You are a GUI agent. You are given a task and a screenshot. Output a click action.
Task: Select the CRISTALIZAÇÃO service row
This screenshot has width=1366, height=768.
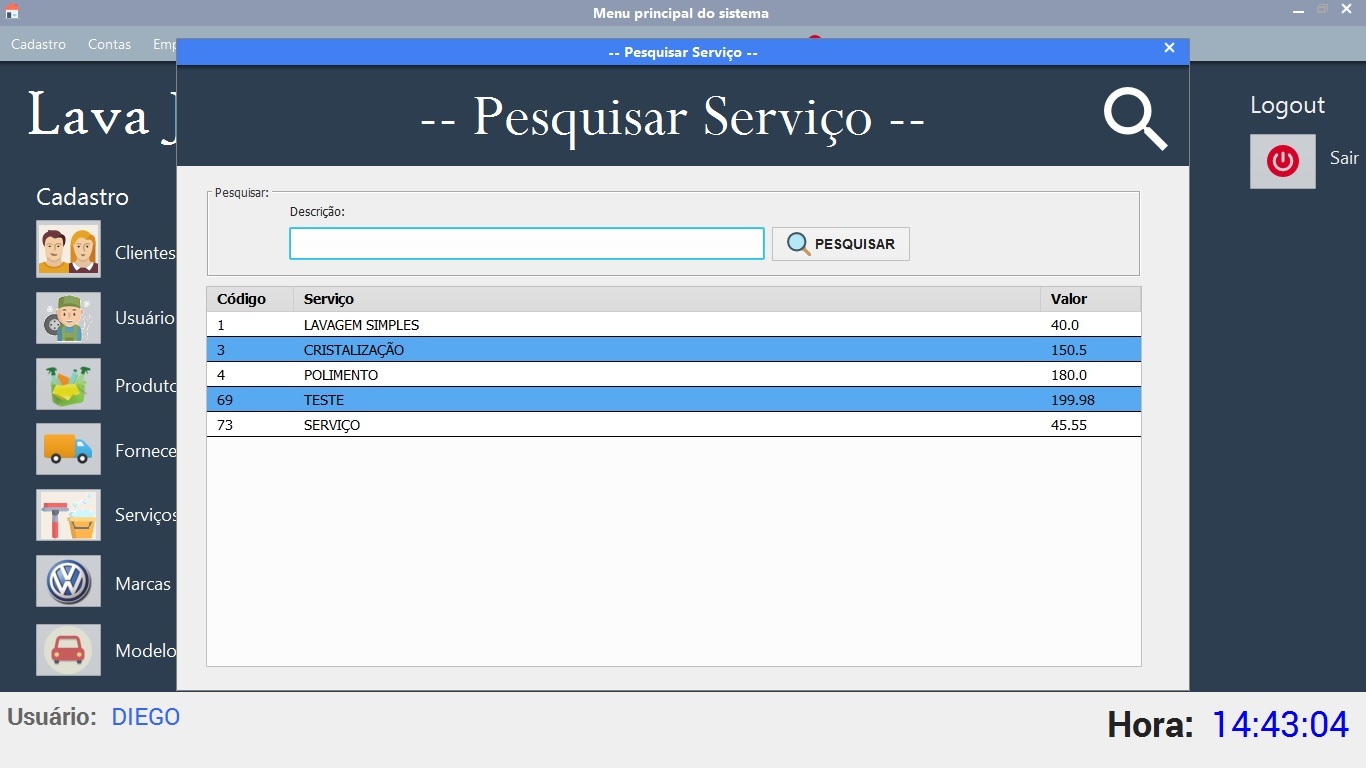(674, 350)
